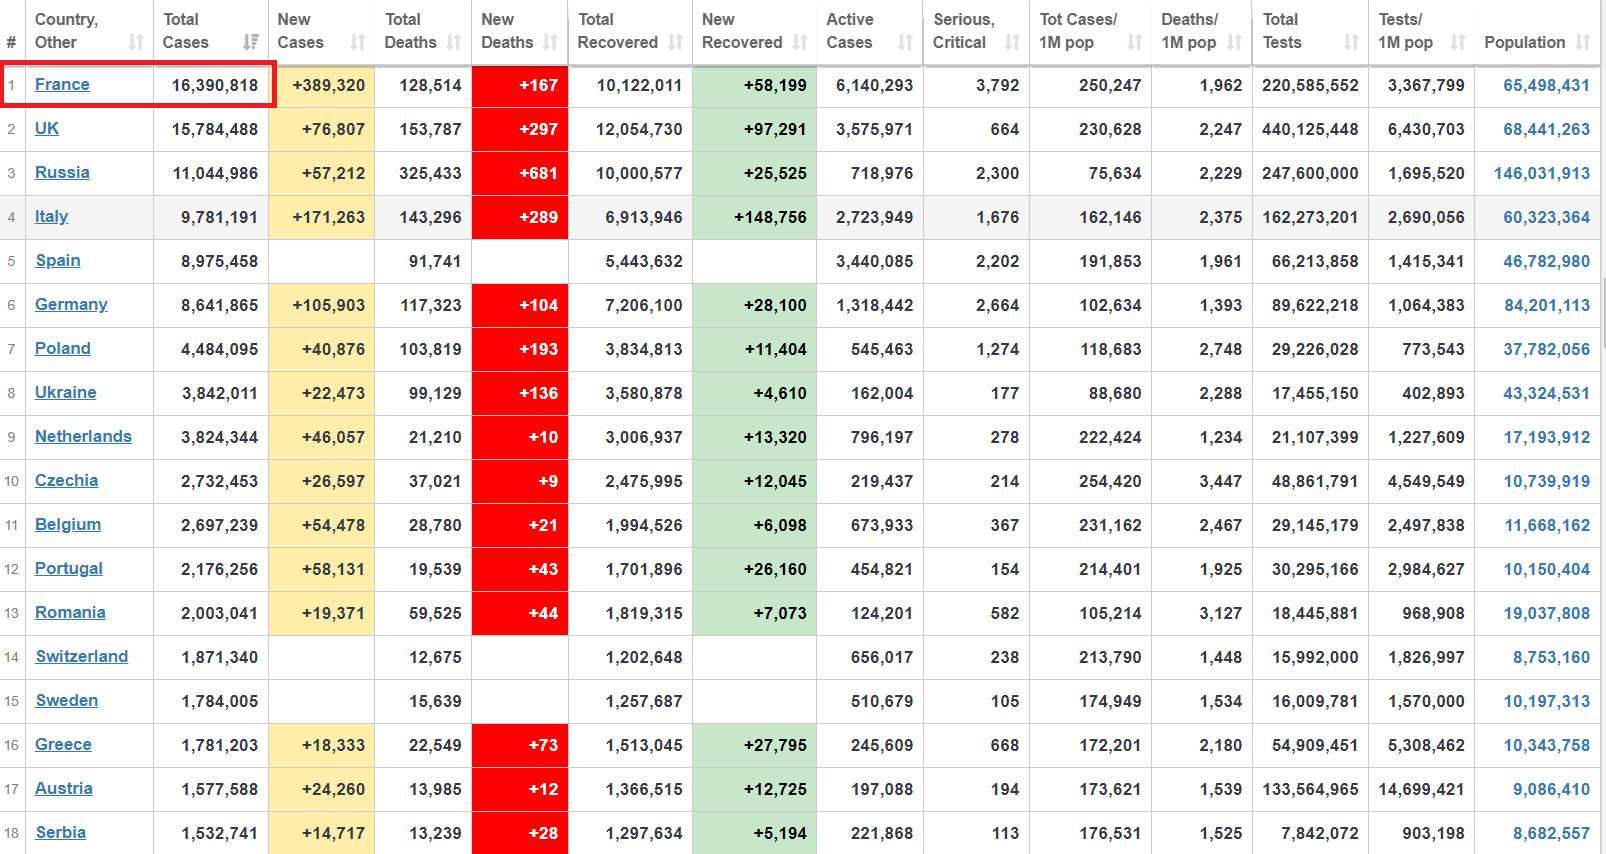This screenshot has height=854, width=1606.
Task: Sort by Total Tests column icon
Action: 1352,42
